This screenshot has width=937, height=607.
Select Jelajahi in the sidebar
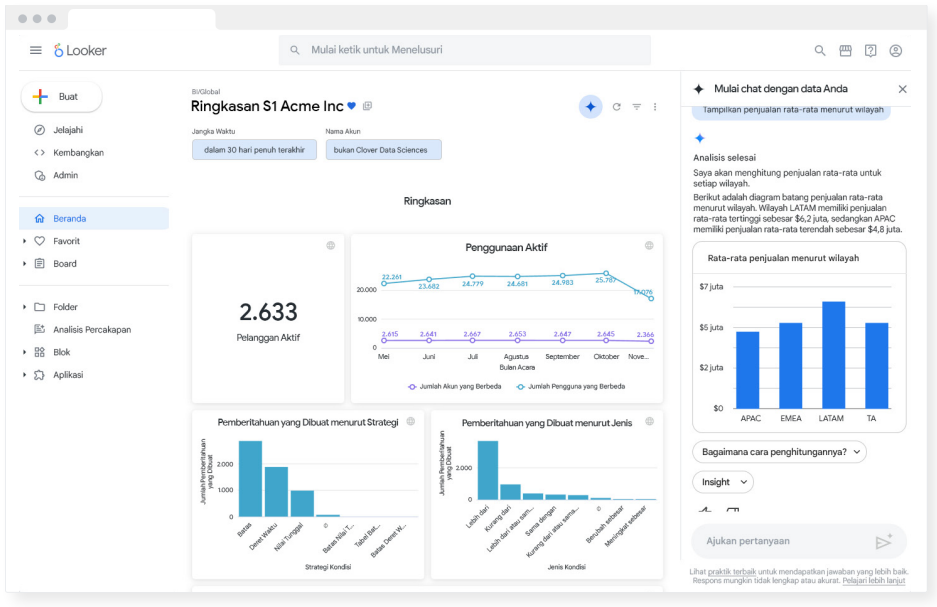[68, 130]
